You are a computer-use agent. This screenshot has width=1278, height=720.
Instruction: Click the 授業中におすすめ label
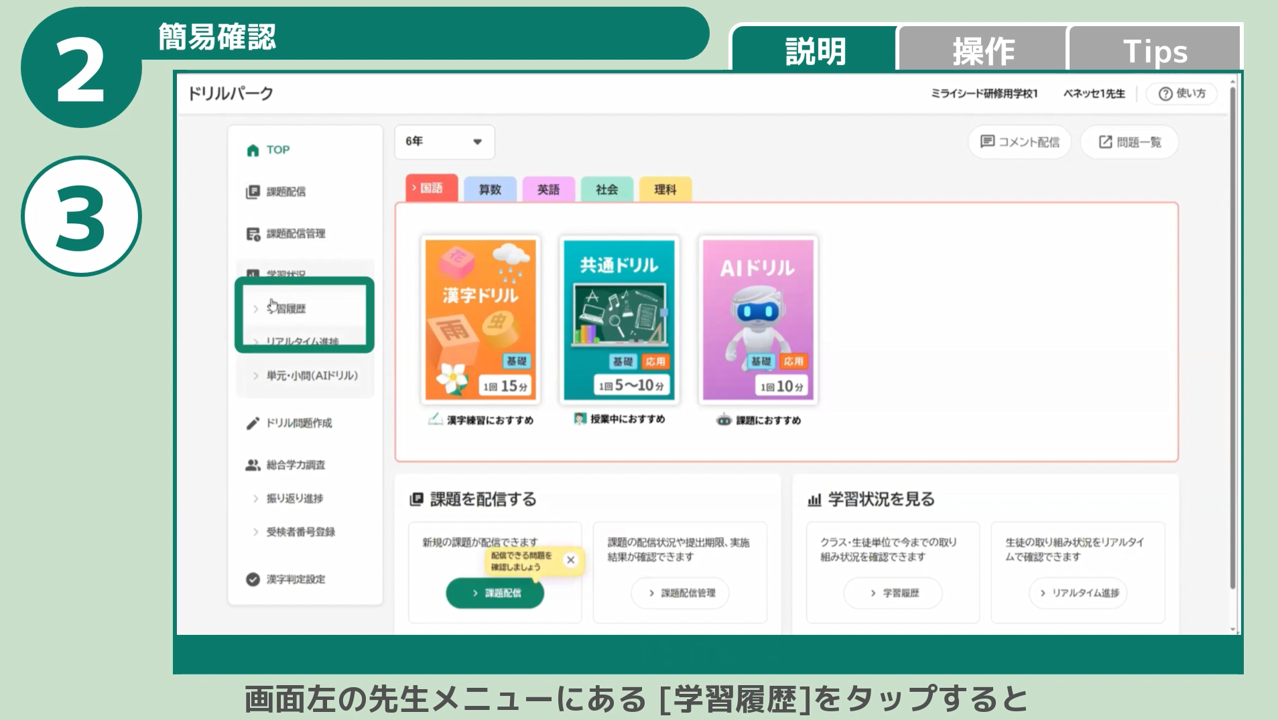pos(628,420)
